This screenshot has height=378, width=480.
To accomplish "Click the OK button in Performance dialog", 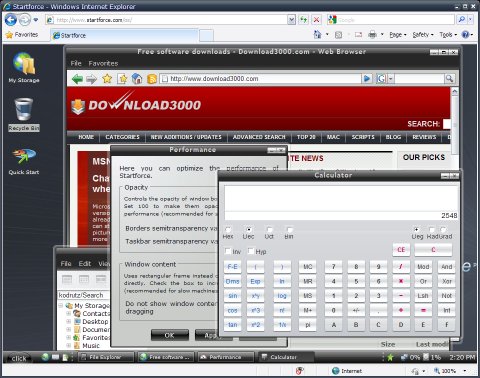I will (x=170, y=335).
